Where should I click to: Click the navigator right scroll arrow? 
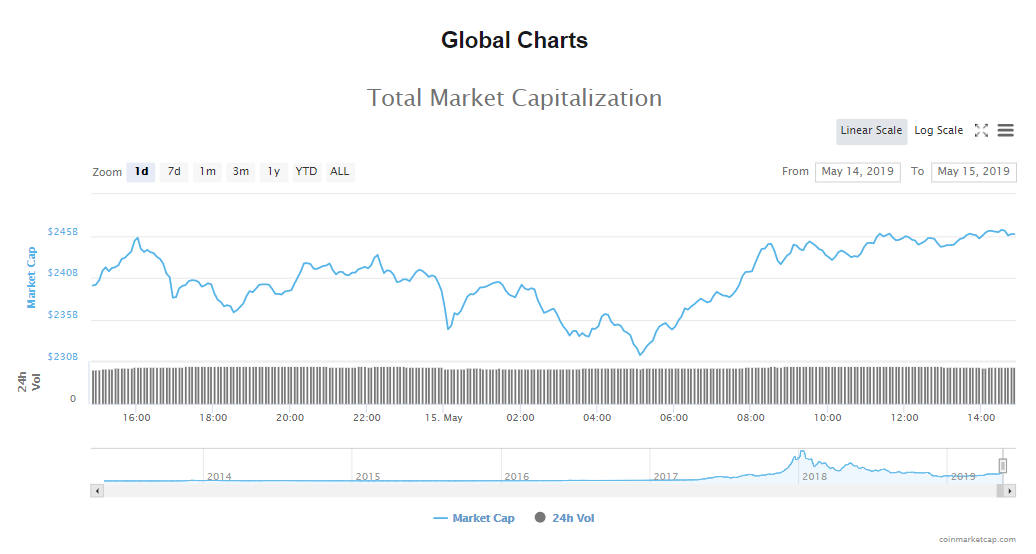pos(1011,491)
